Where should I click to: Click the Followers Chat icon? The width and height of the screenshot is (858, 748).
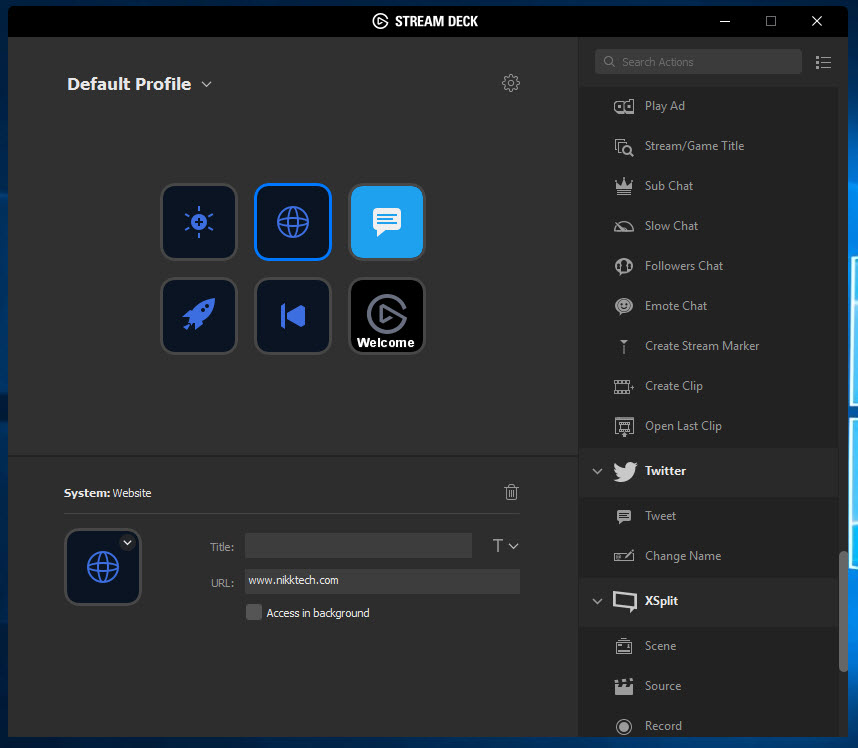pos(624,266)
